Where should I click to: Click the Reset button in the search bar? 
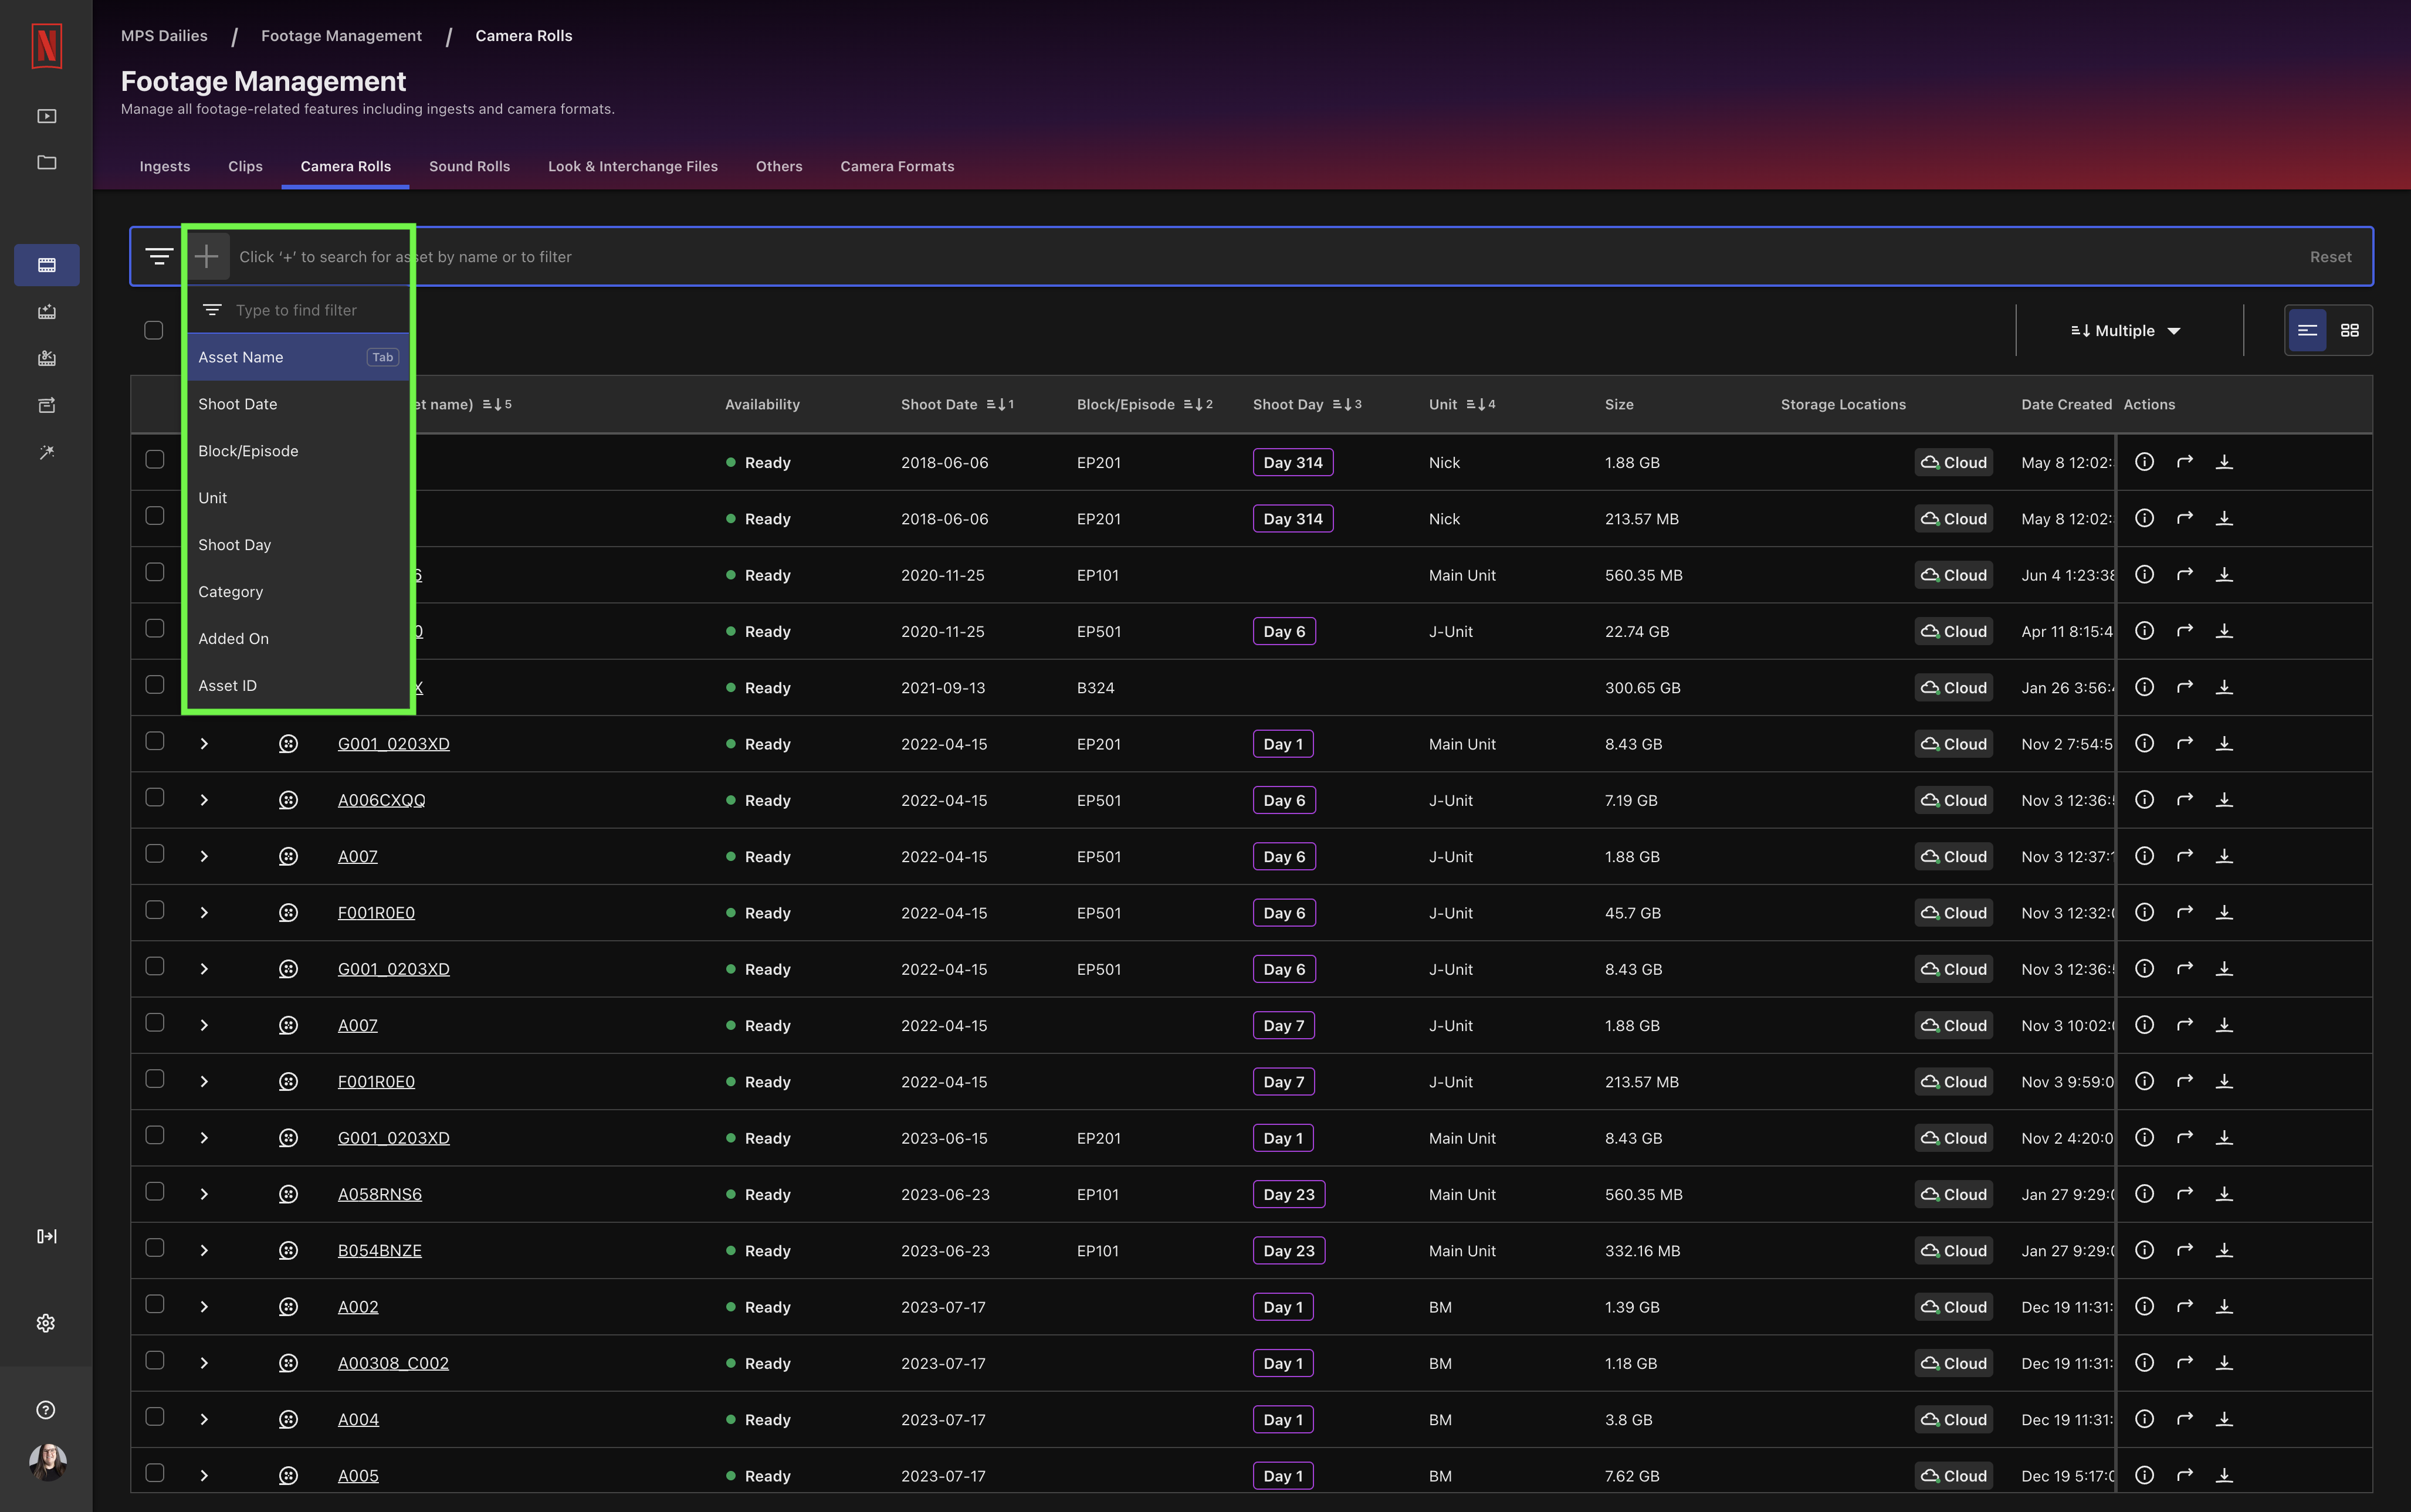[2330, 256]
